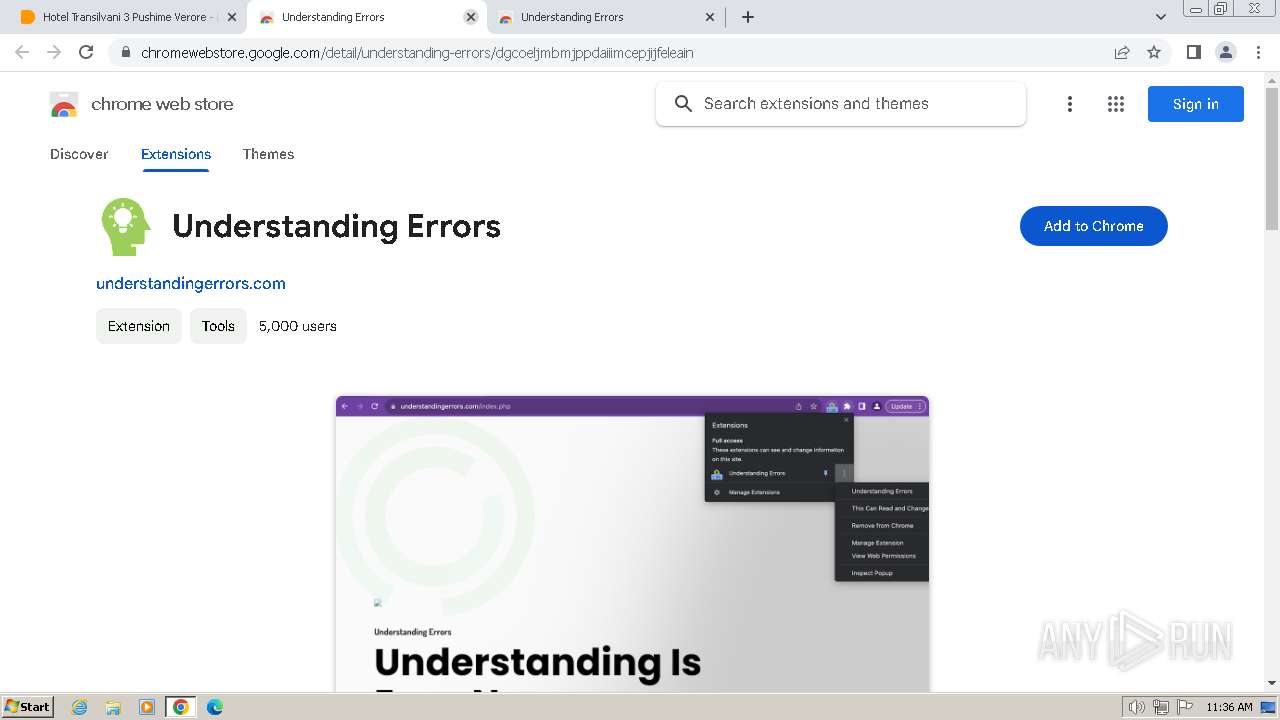Open the extension preview screenshot
The height and width of the screenshot is (720, 1280).
(632, 544)
